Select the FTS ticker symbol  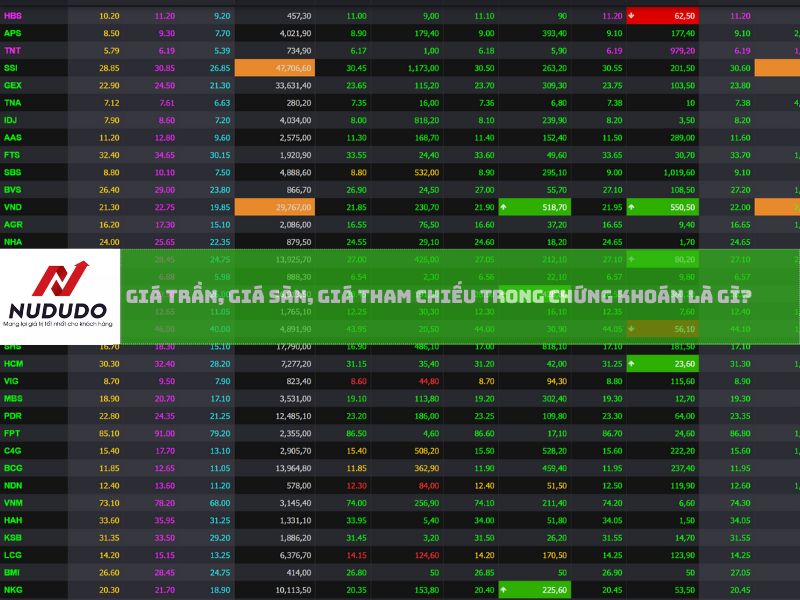tap(12, 155)
